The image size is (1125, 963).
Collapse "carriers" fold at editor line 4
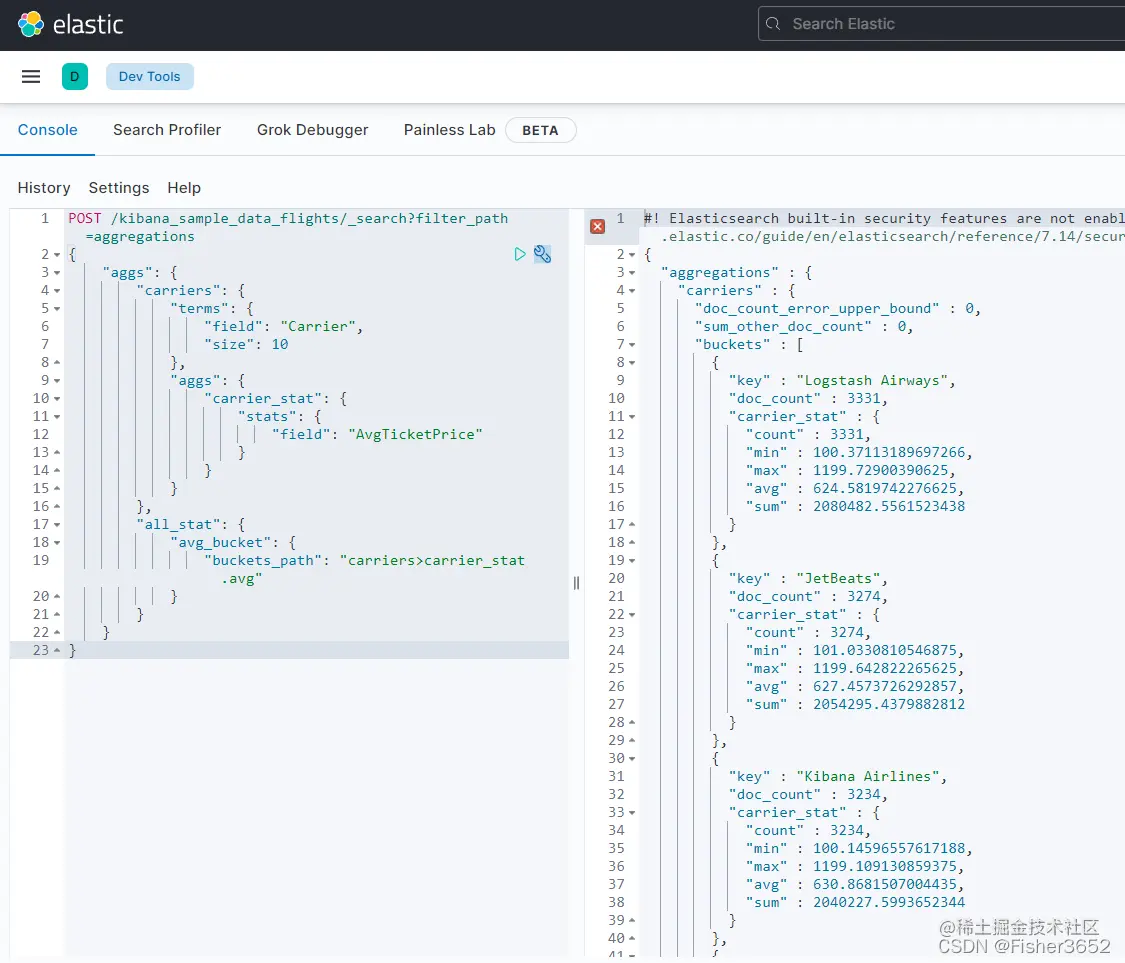57,291
